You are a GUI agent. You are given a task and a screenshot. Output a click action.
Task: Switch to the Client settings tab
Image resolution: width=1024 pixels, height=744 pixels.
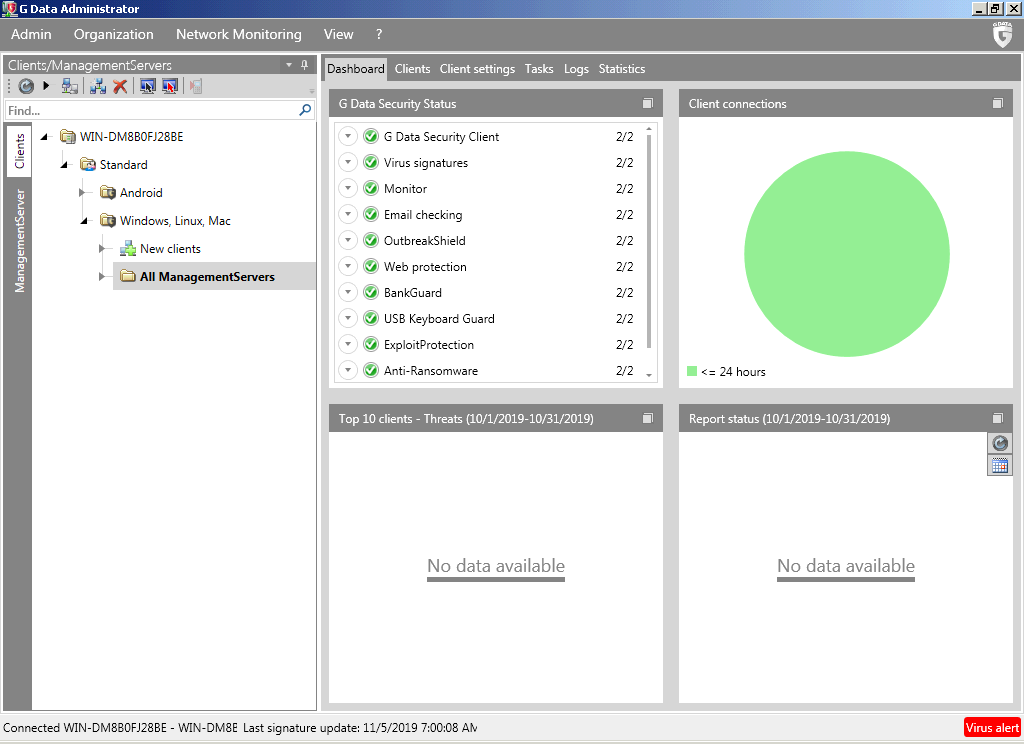point(477,69)
